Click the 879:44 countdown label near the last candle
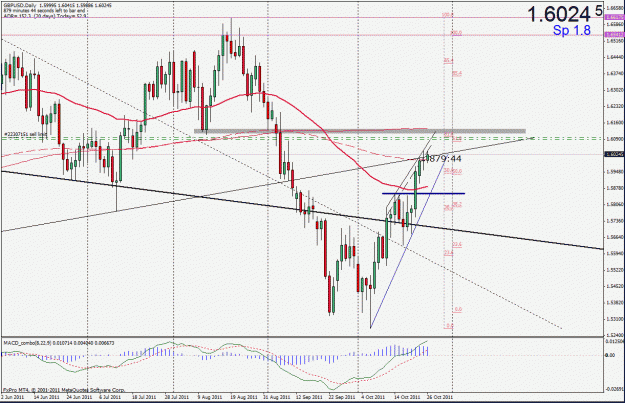The image size is (625, 403). 444,159
